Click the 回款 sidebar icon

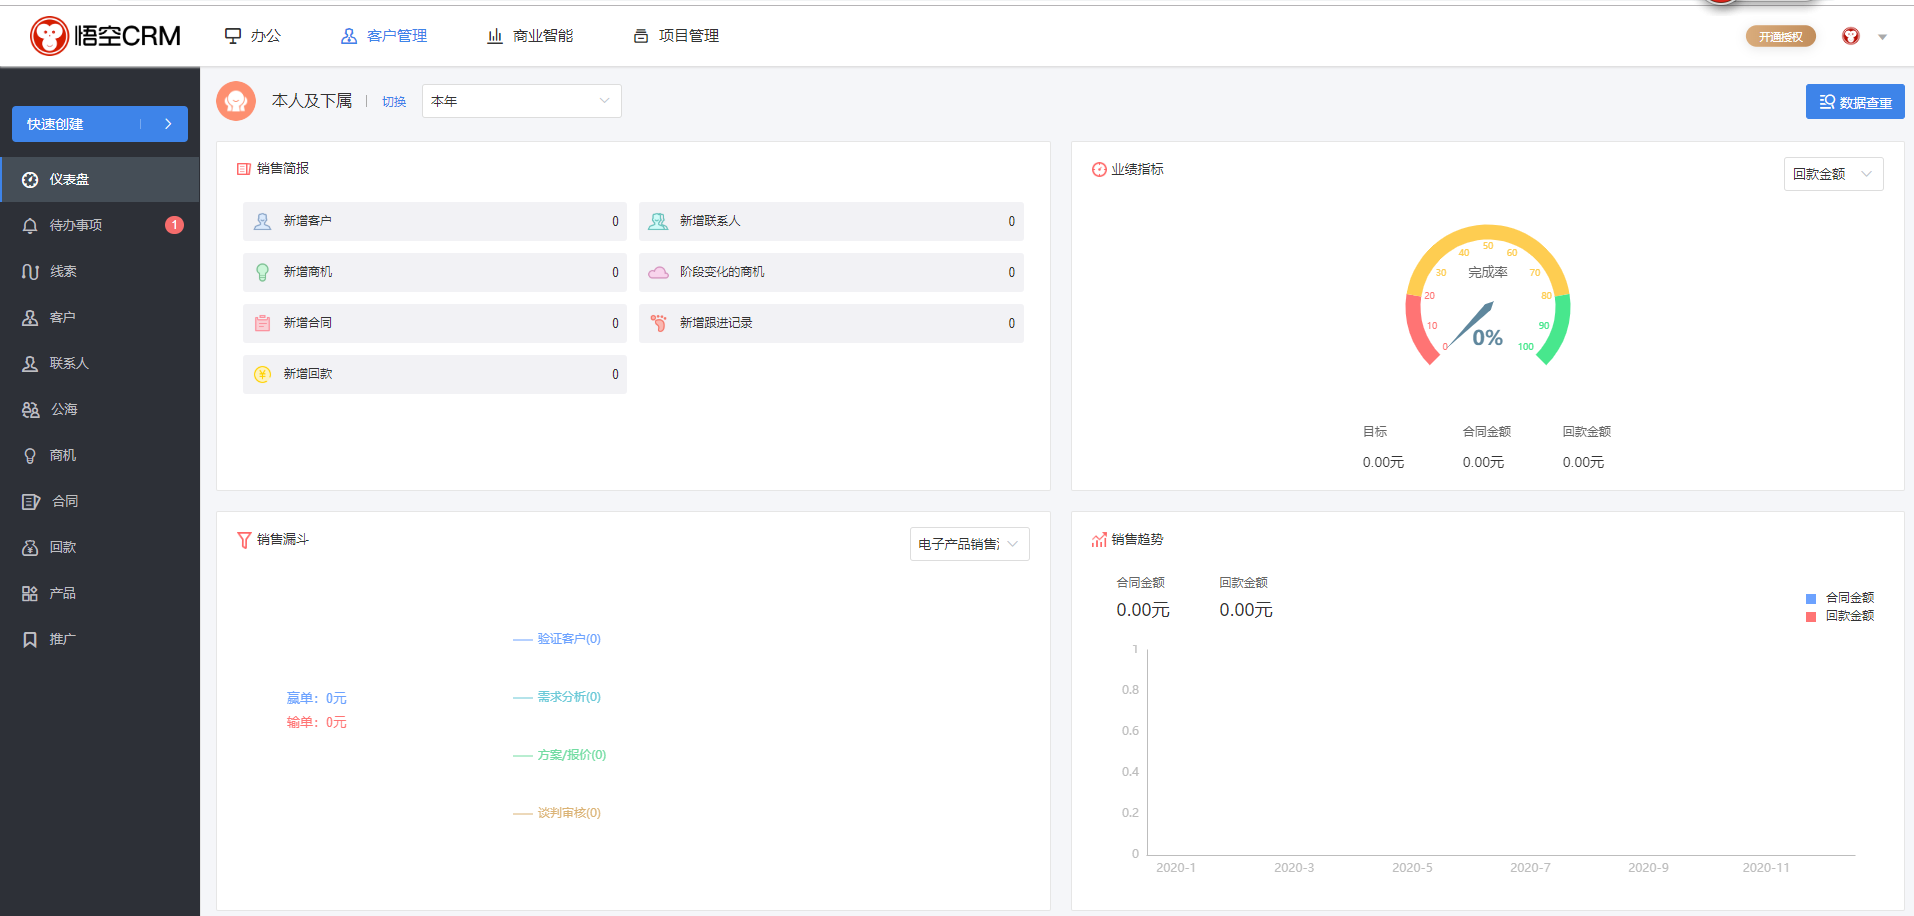point(30,548)
